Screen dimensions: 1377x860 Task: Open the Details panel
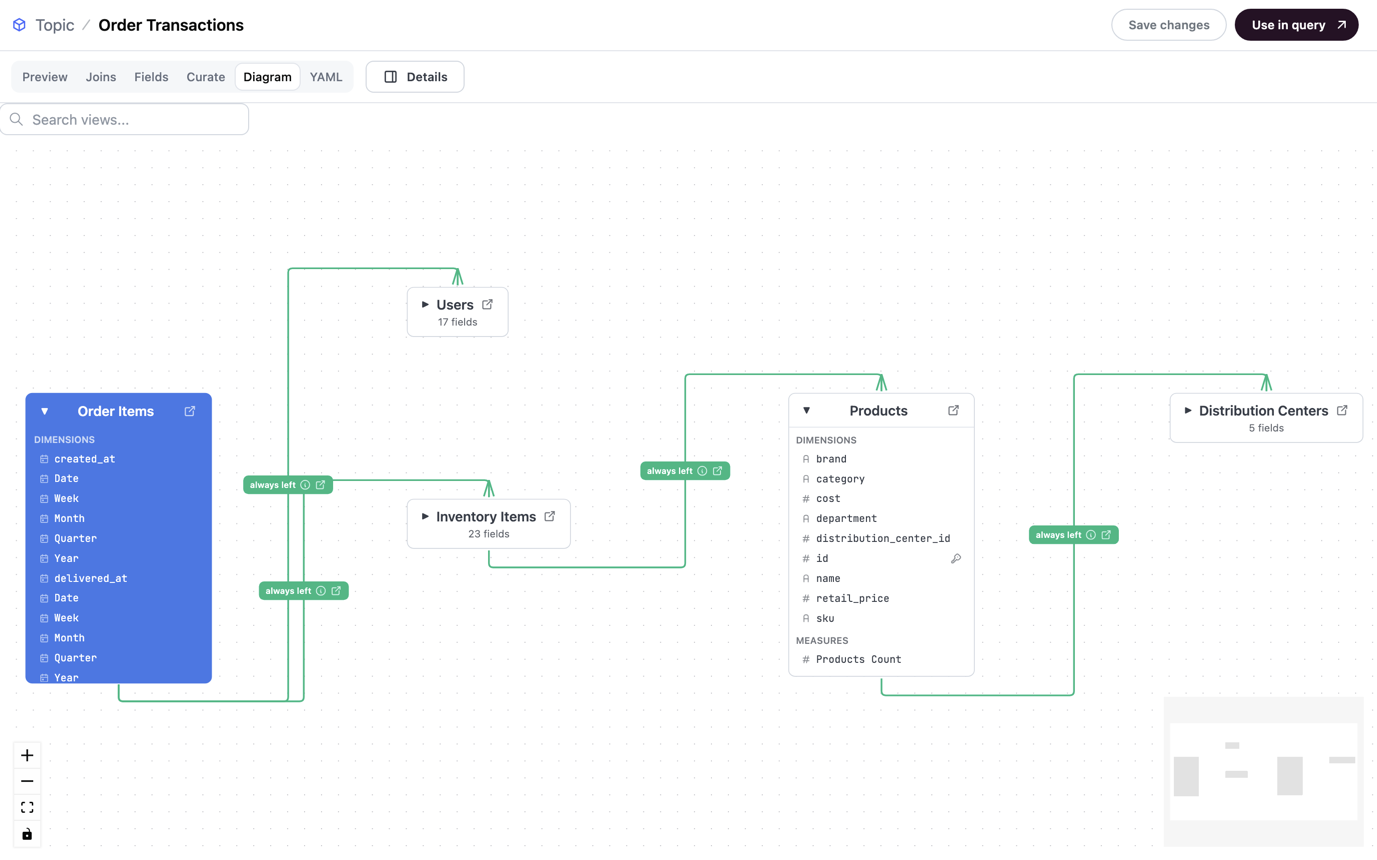pos(415,77)
